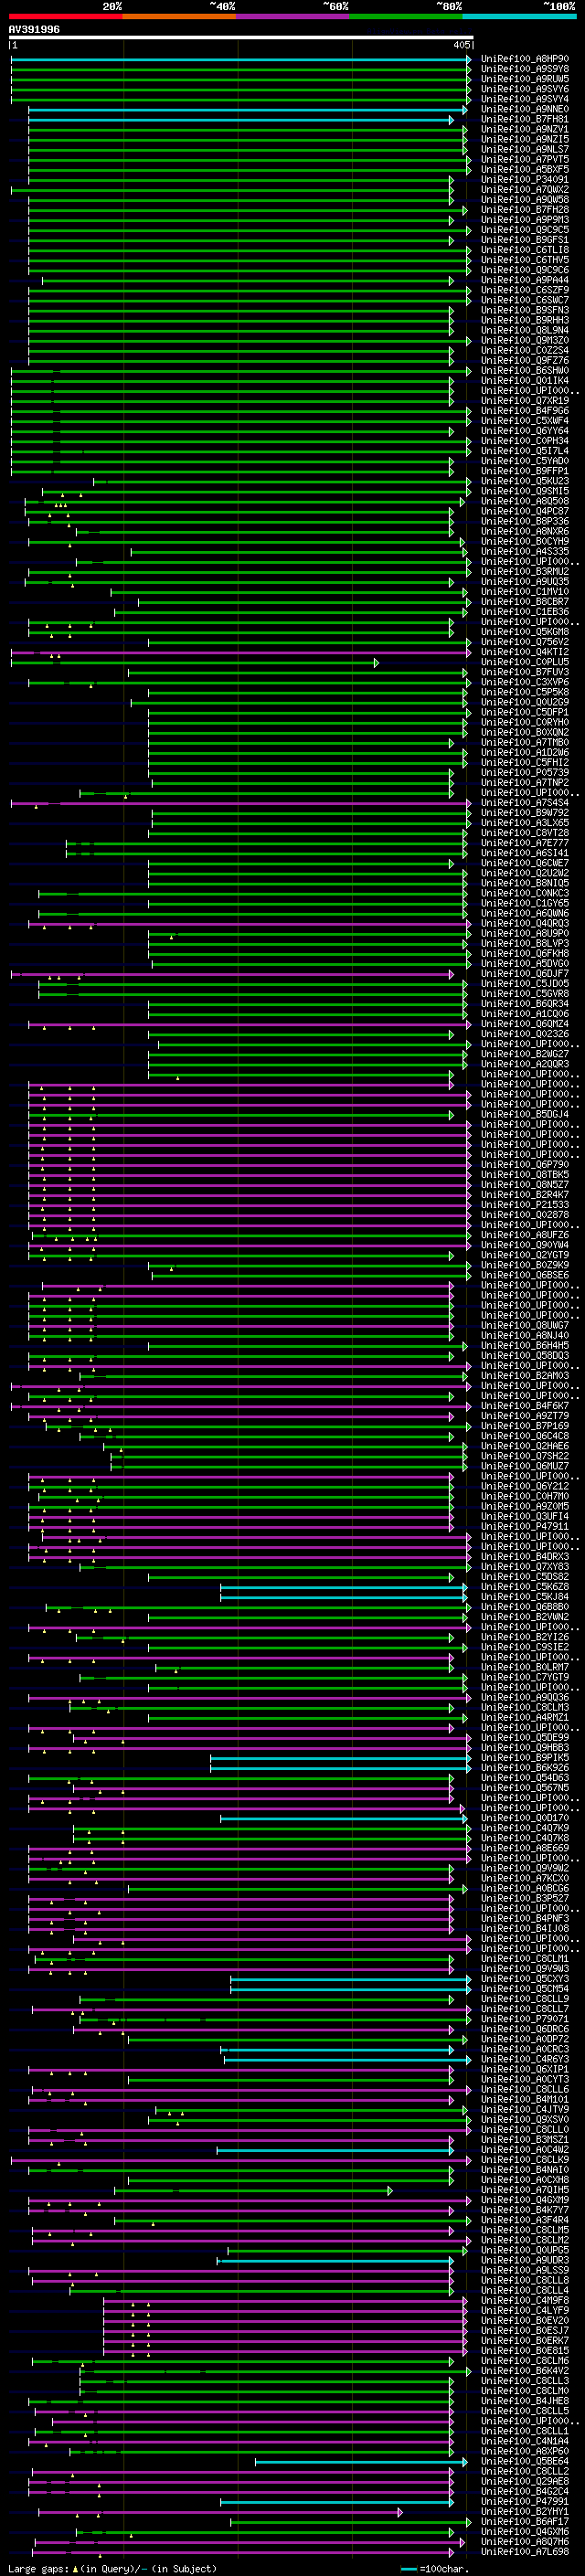Choose the UniRef100_B7FH28 entry
The image size is (585, 2576).
[x=524, y=211]
